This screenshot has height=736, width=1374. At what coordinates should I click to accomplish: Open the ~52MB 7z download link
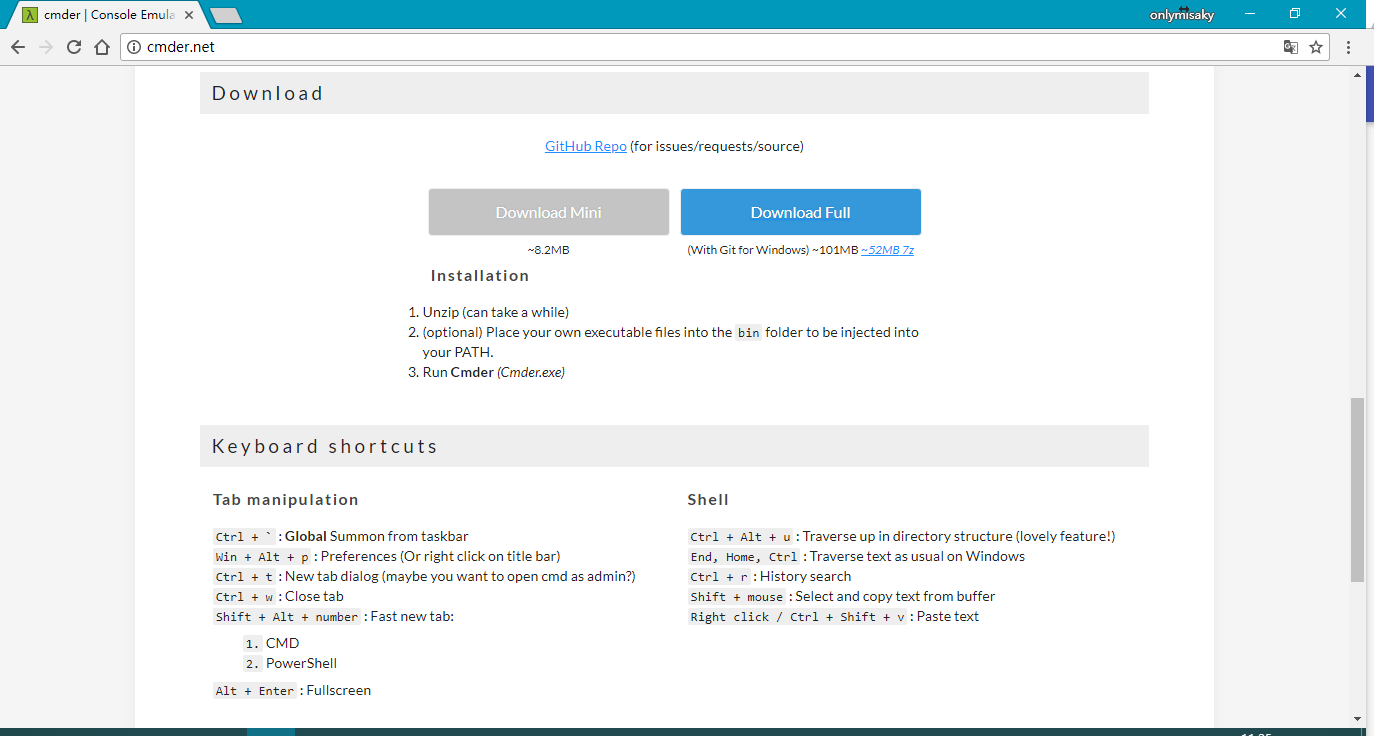[x=887, y=250]
